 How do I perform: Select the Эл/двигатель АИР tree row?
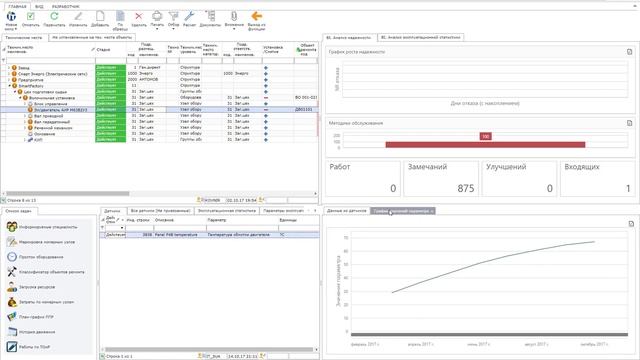[159, 110]
